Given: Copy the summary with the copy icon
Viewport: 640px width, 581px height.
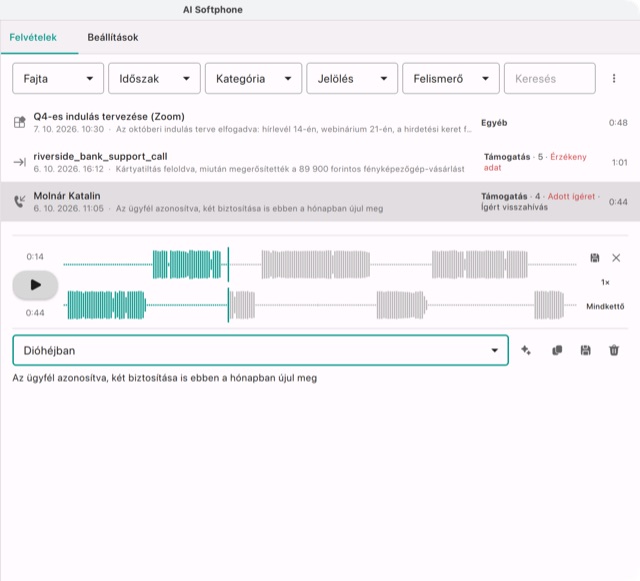Looking at the screenshot, I should [557, 350].
